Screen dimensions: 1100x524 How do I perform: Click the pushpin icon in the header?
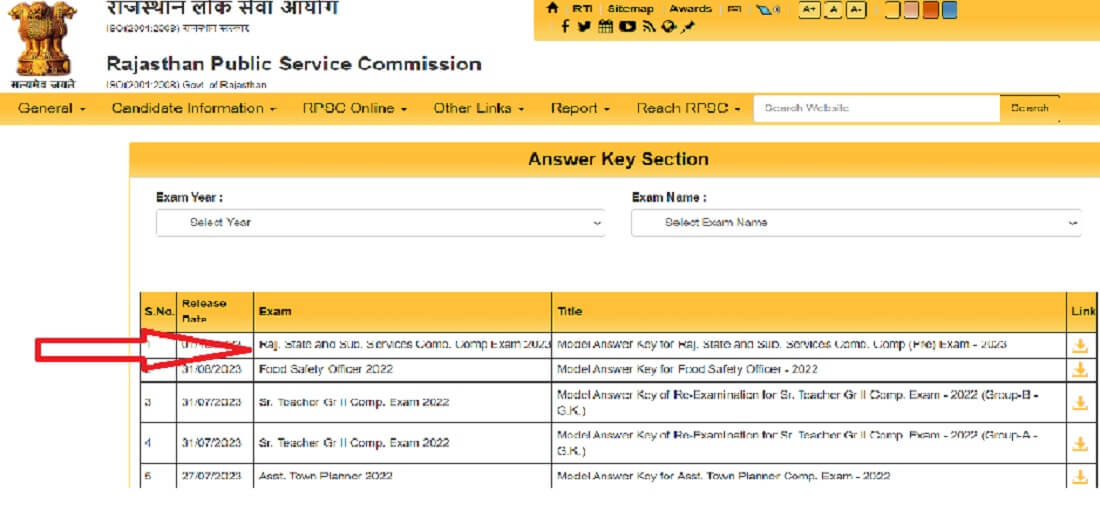[x=688, y=27]
